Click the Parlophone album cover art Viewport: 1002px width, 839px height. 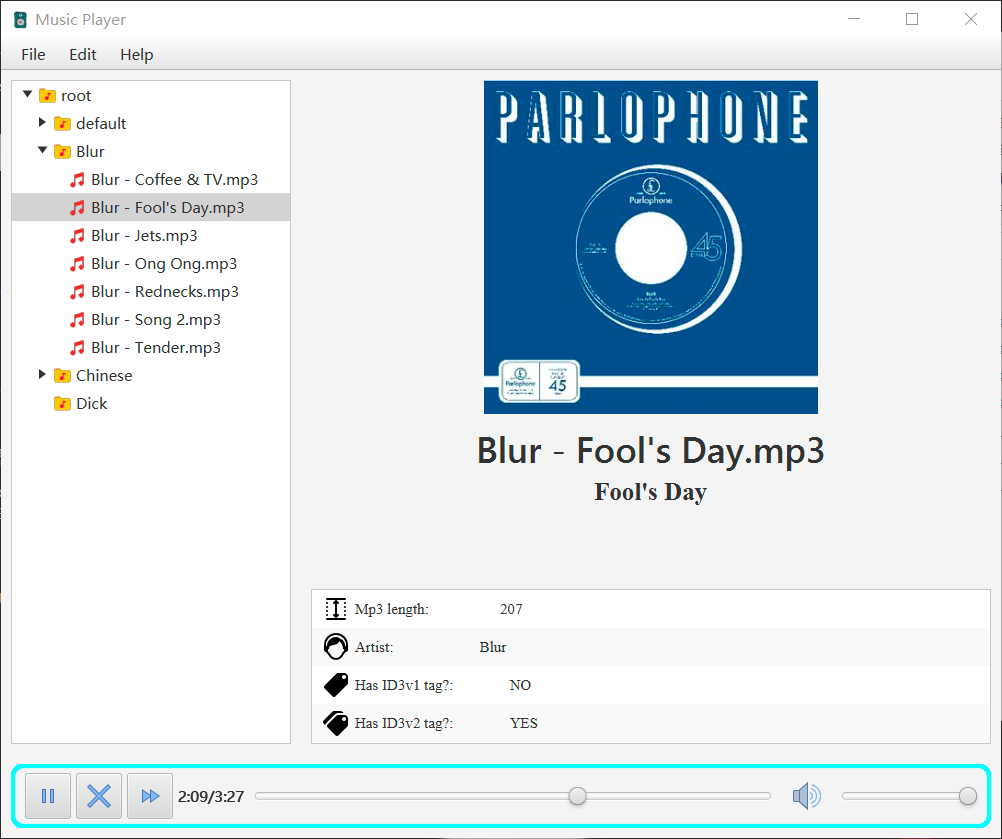650,247
